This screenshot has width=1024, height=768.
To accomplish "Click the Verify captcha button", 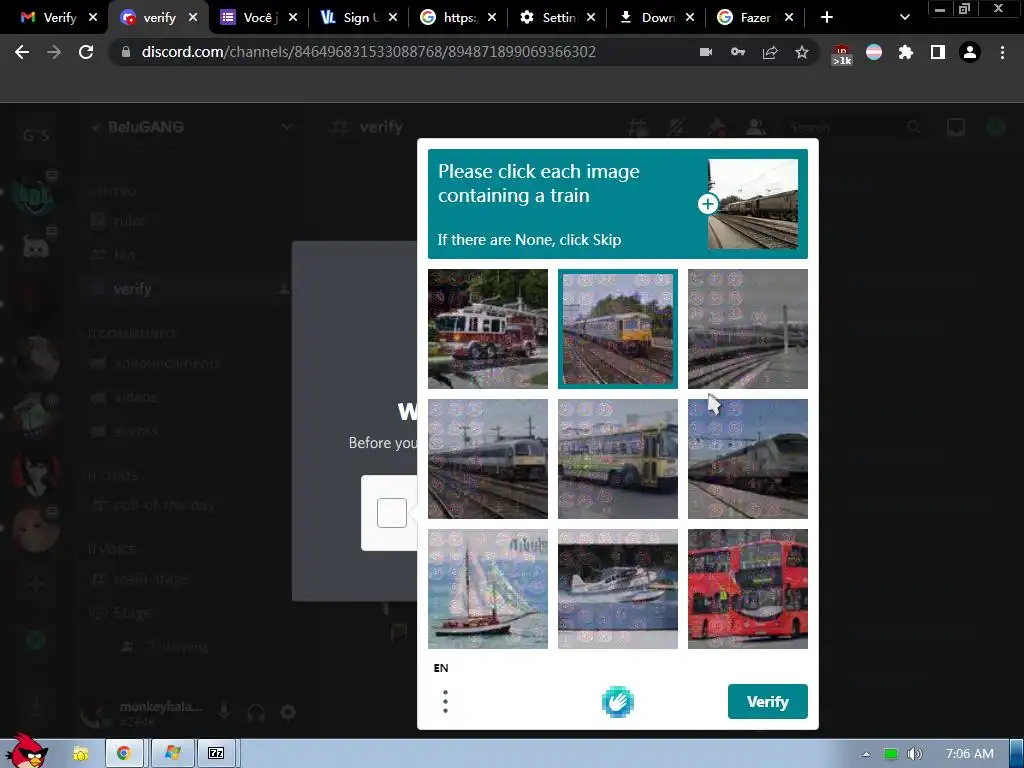I will point(767,701).
